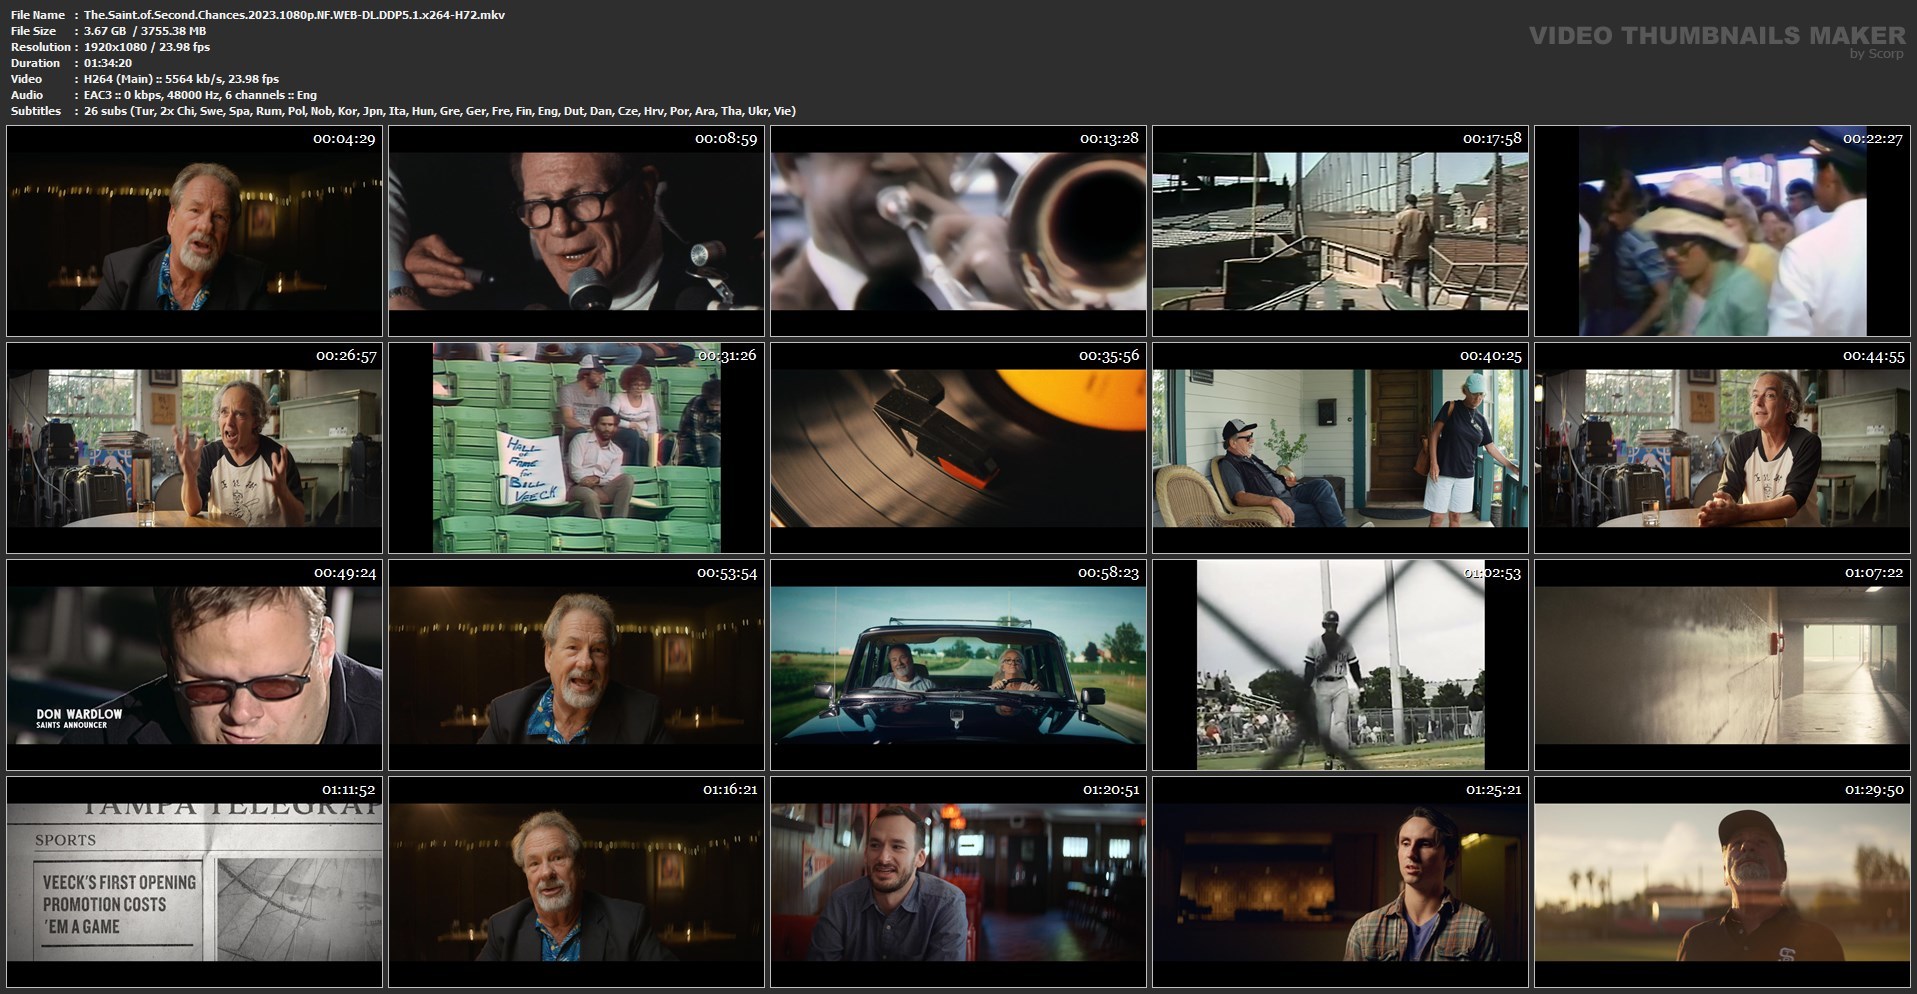This screenshot has width=1917, height=994.
Task: Click the 'File Name' label
Action: 38,15
